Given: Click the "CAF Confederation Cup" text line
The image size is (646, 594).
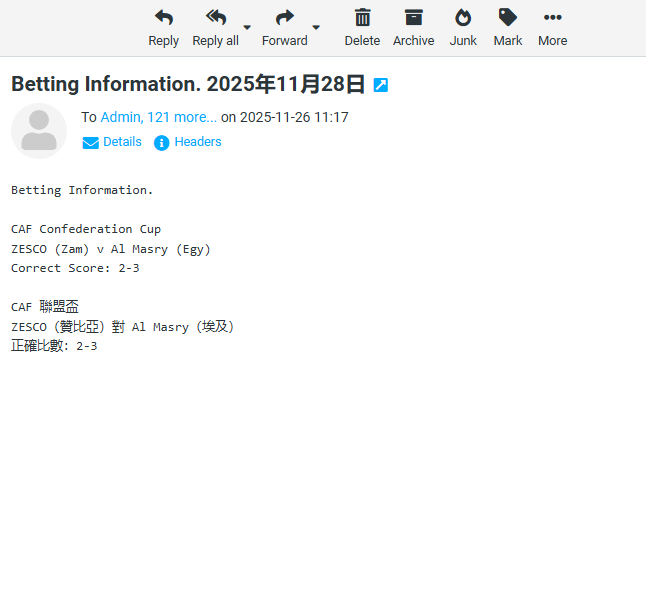Looking at the screenshot, I should pyautogui.click(x=86, y=229).
